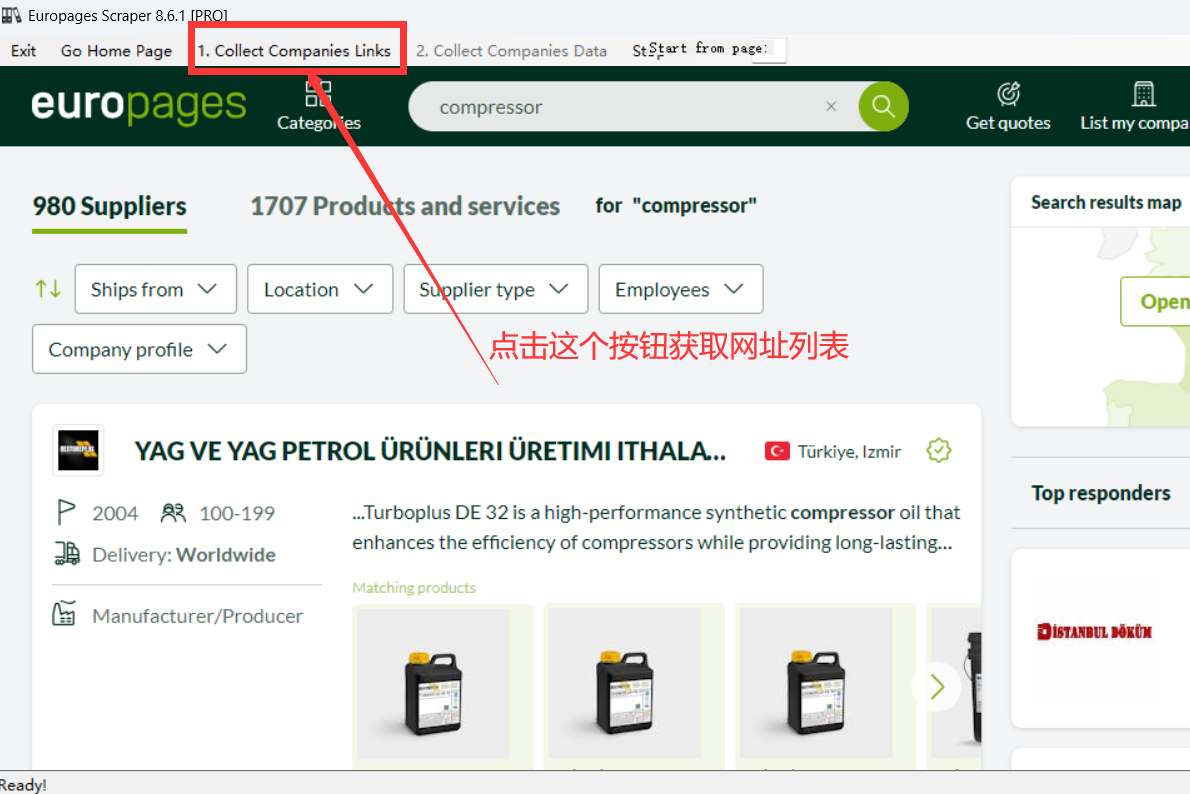Click the green magnifying glass search icon

point(882,106)
